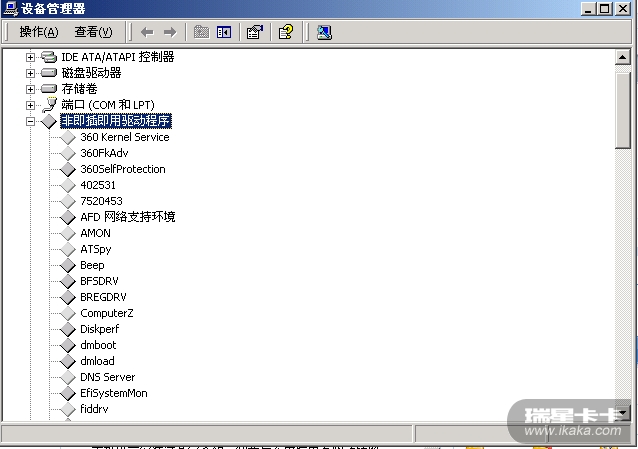Viewport: 638px width, 449px height.
Task: Select the AFD 网络支持环境 entry
Action: [x=127, y=217]
